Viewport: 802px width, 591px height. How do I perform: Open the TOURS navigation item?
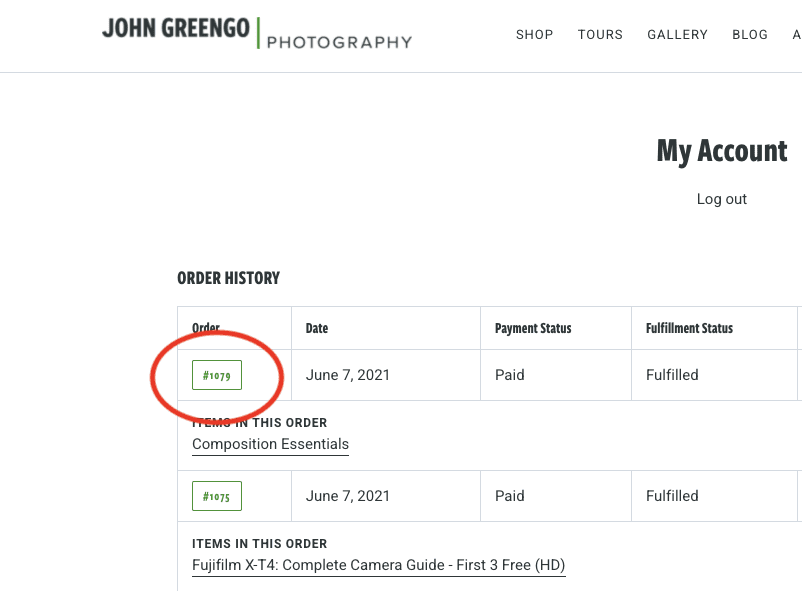tap(600, 35)
